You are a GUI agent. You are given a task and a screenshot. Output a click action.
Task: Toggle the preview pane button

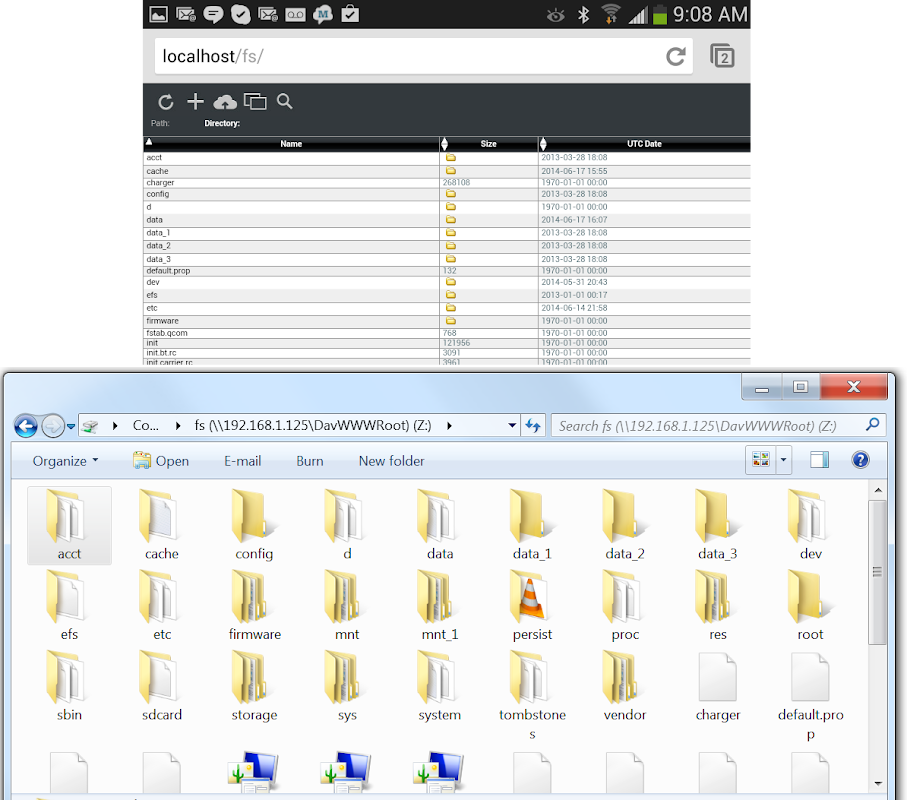click(819, 460)
